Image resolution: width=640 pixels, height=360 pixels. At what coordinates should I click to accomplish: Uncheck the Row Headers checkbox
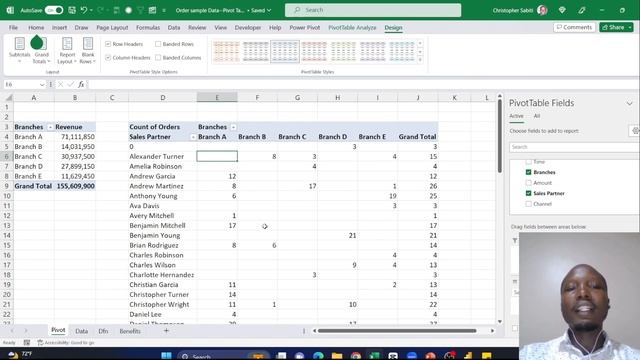point(108,44)
